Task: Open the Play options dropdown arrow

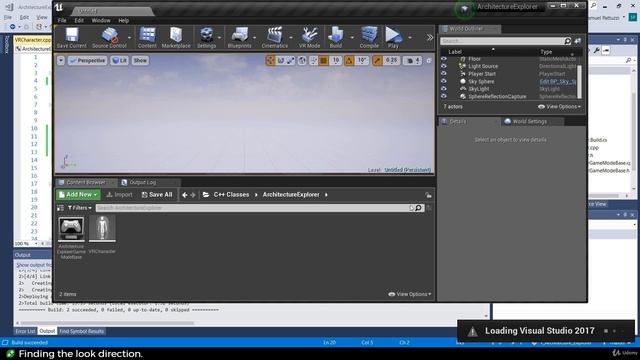Action: pyautogui.click(x=410, y=38)
